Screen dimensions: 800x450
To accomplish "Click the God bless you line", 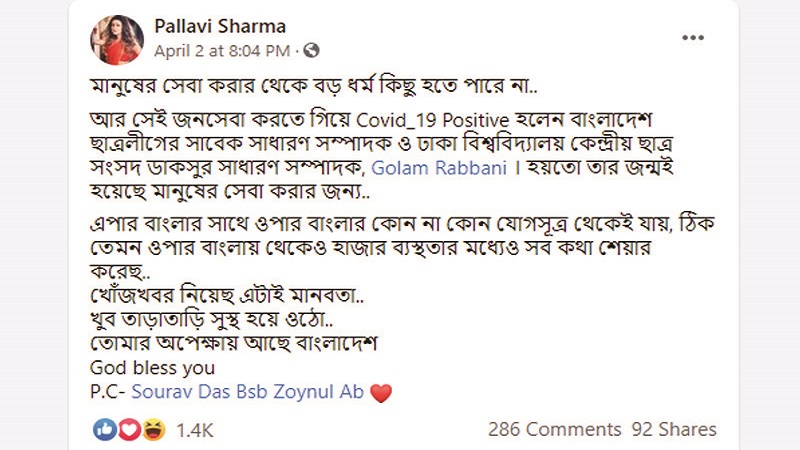I will coord(153,368).
